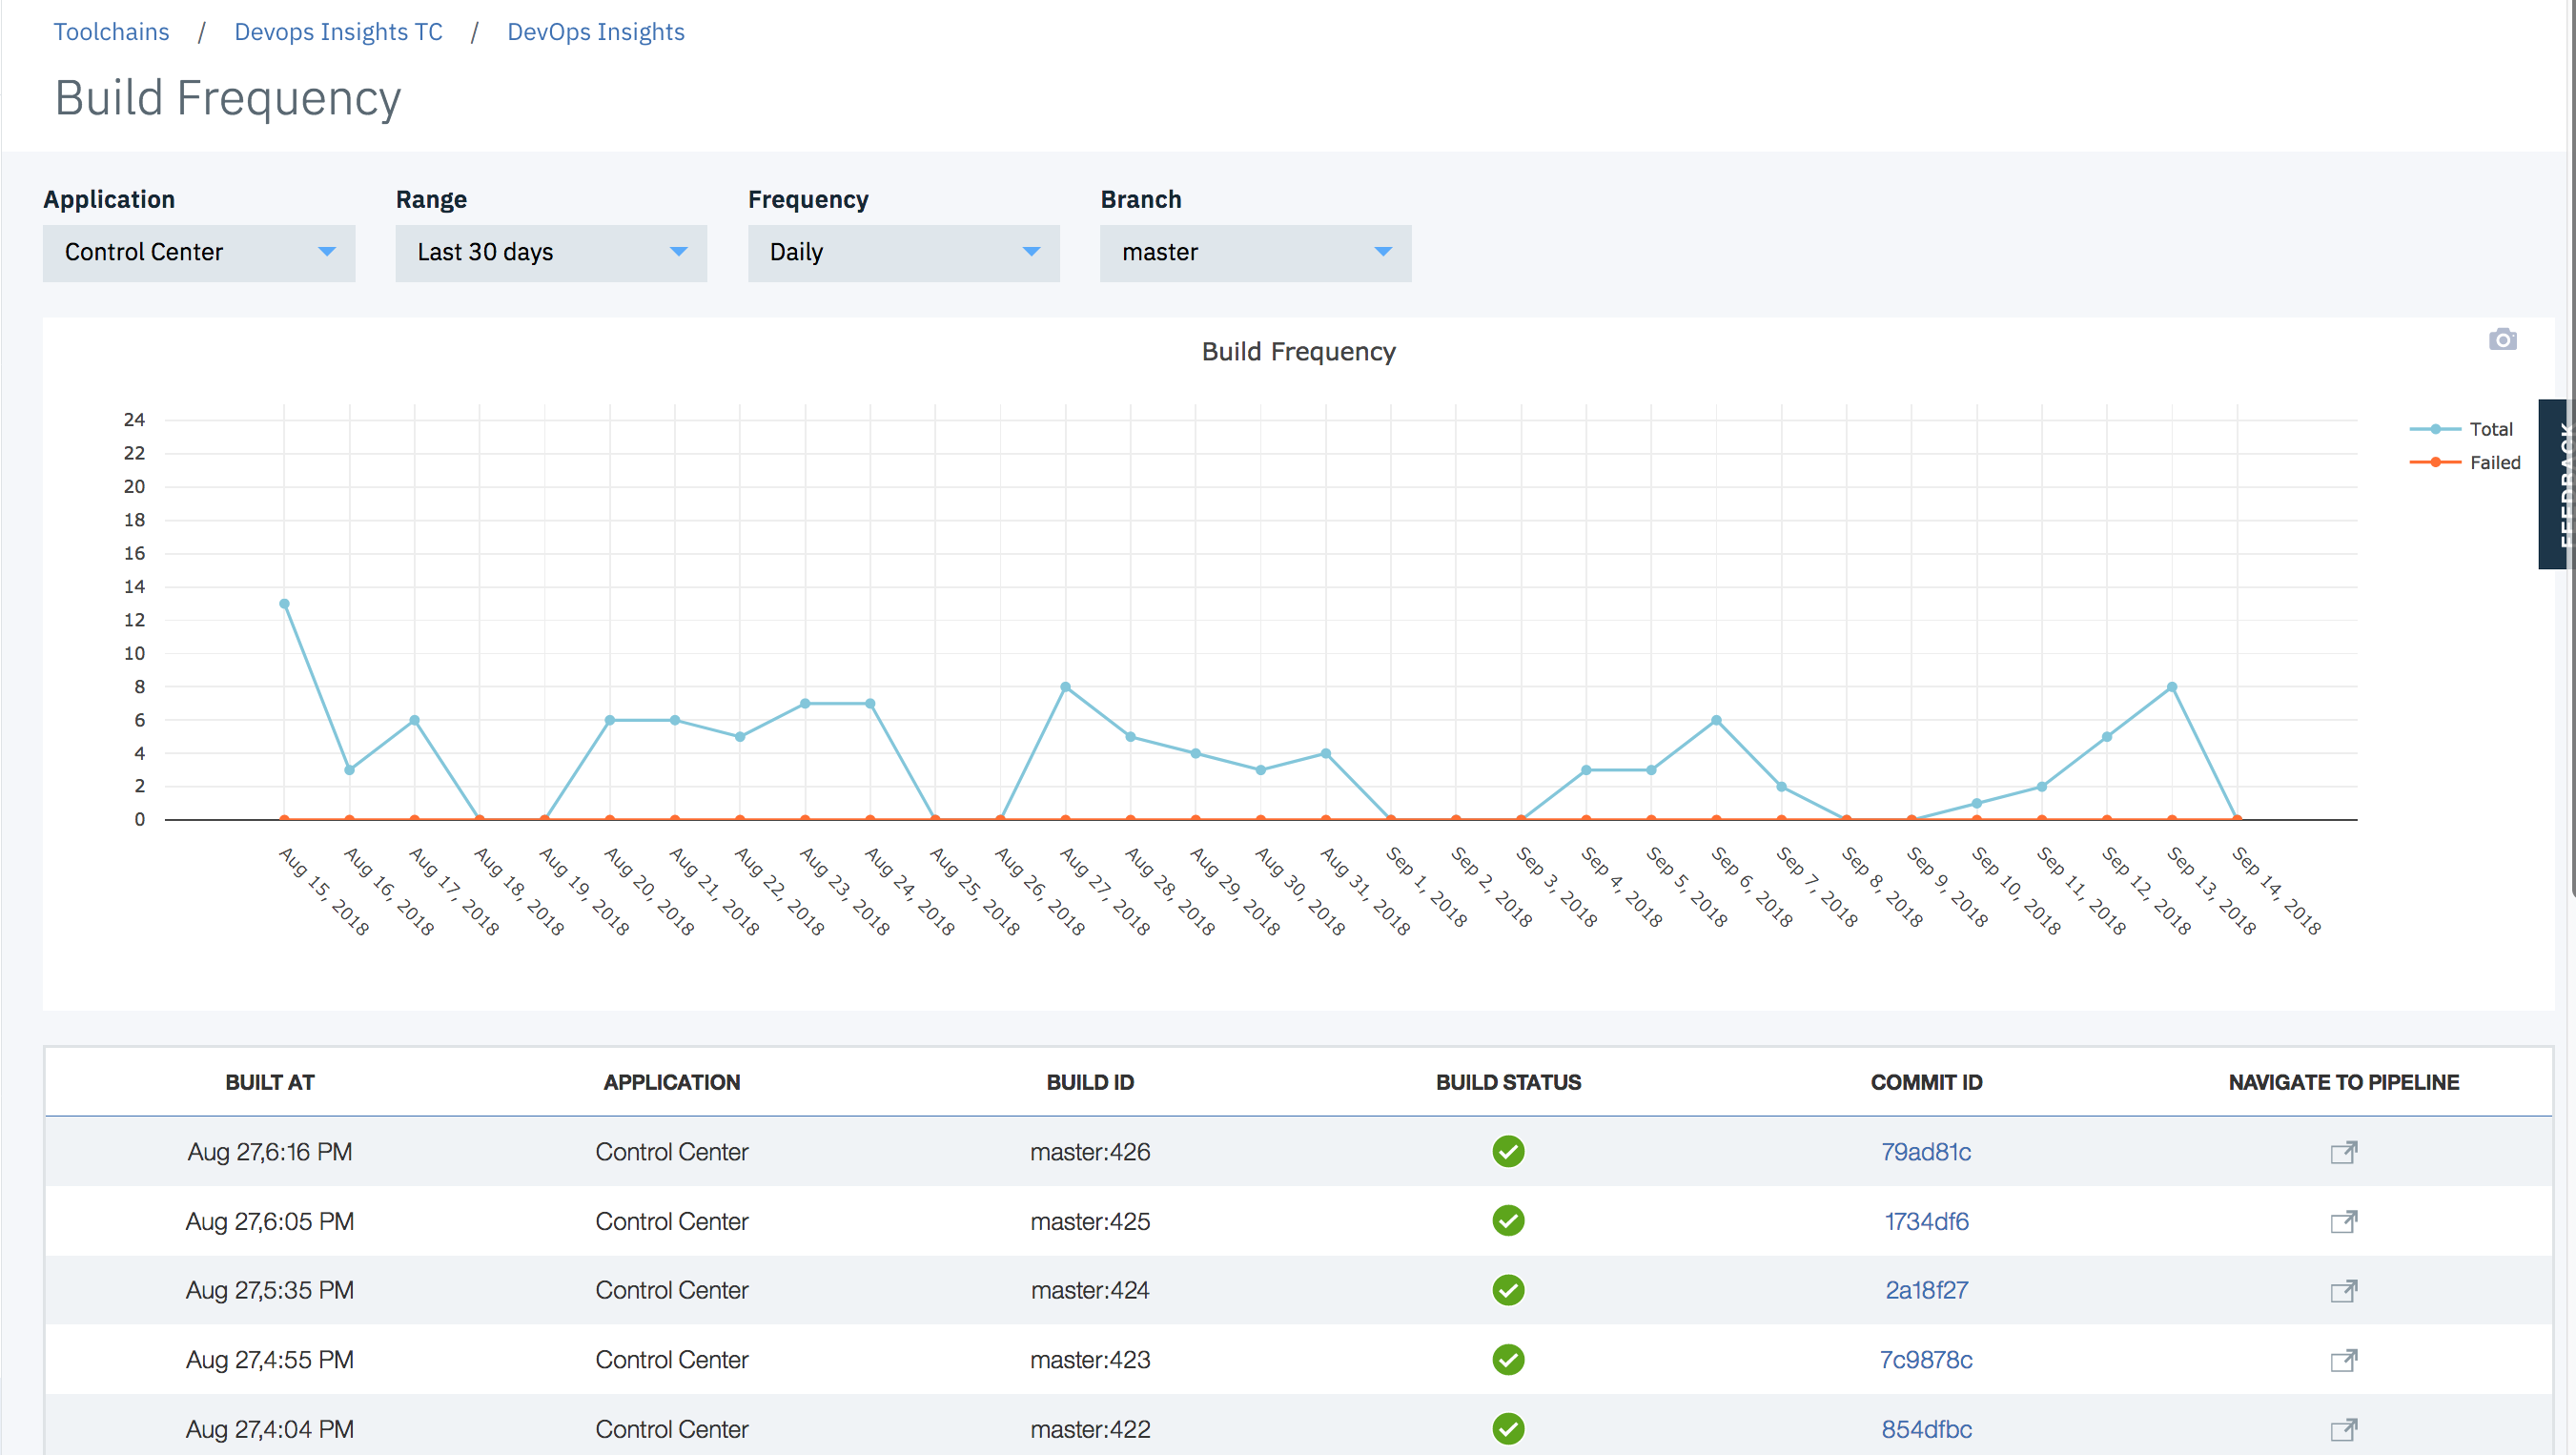Open pipeline link for build master:425
The image size is (2576, 1455).
pyautogui.click(x=2343, y=1221)
